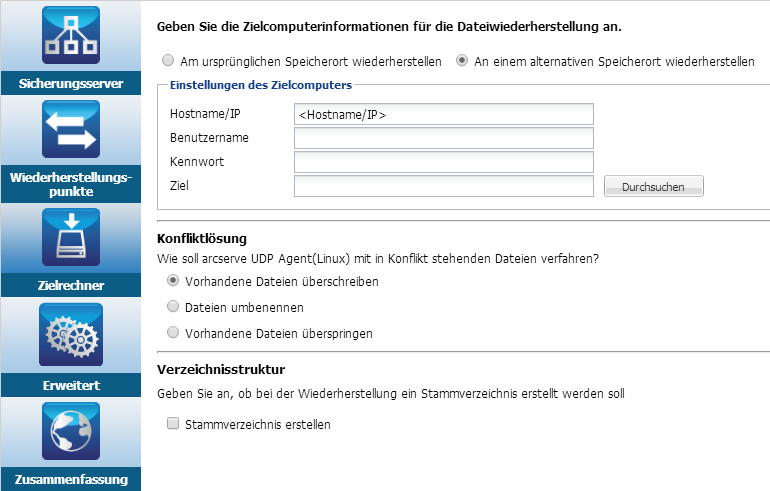
Task: Select the Wiederherstellungspunkte arrows icon
Action: coord(71,129)
